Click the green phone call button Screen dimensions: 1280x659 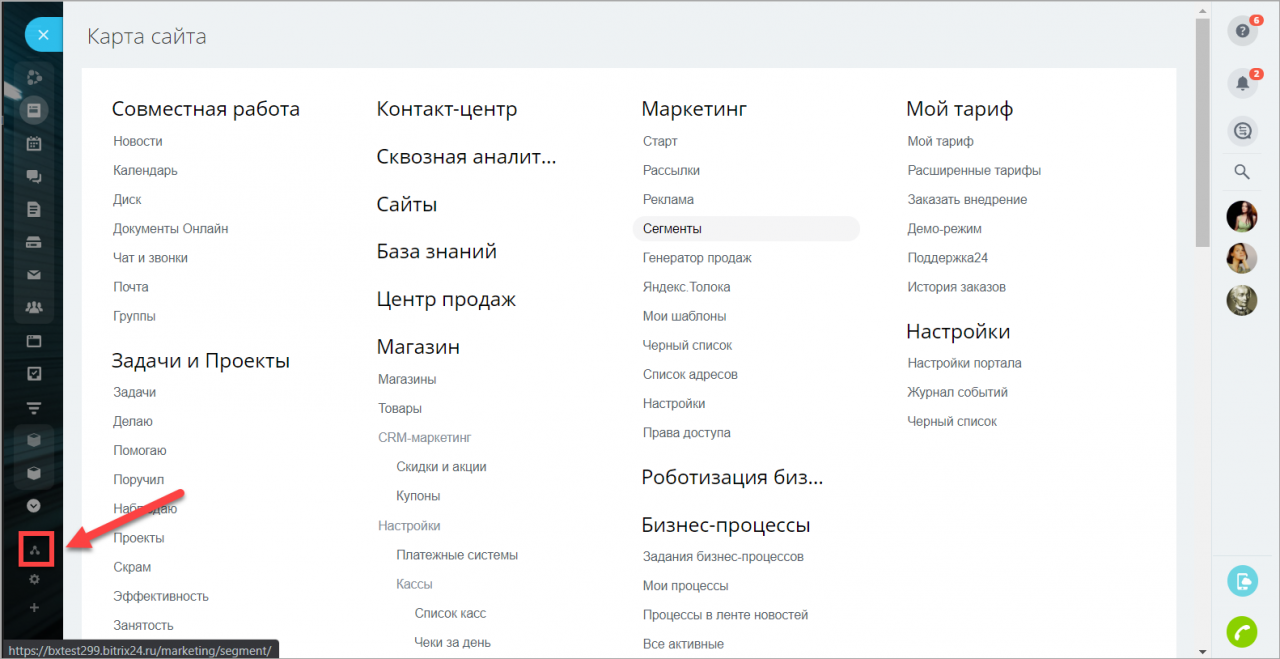1242,632
